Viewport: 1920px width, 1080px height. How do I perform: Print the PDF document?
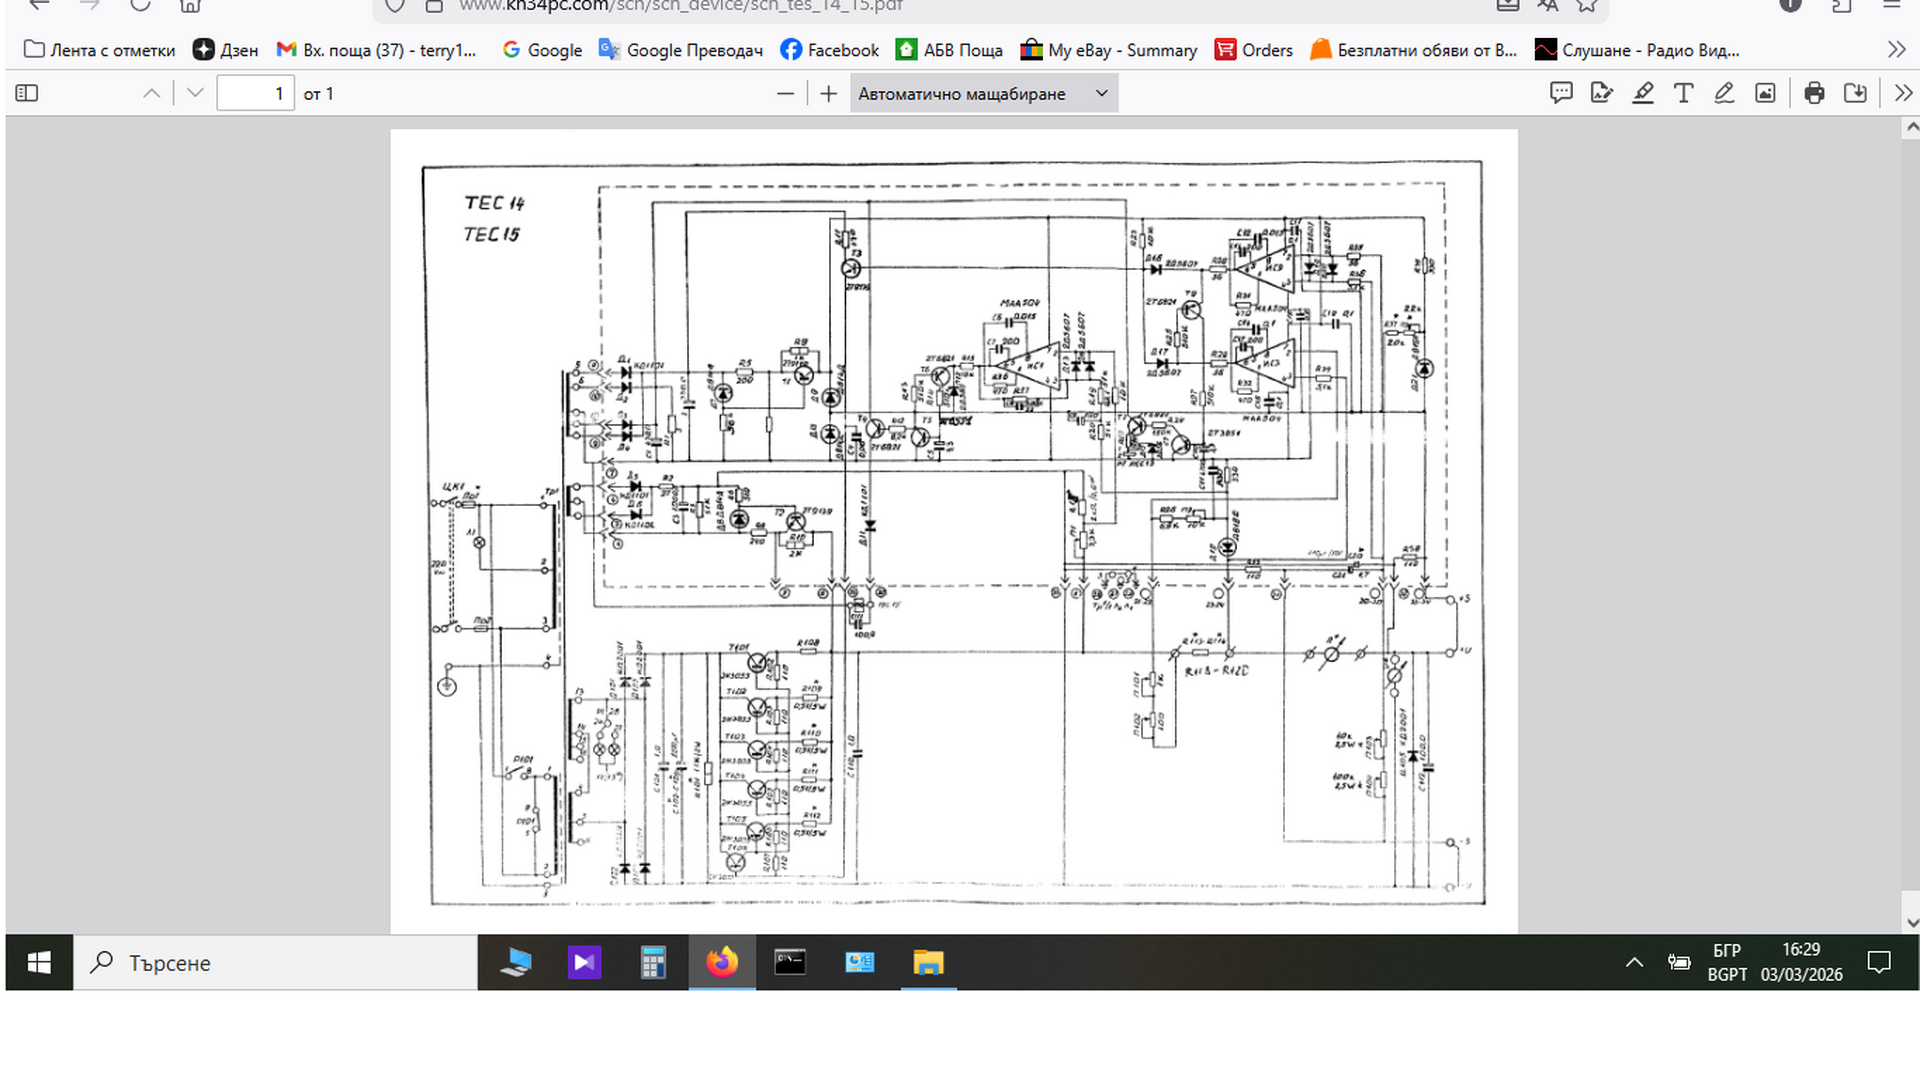[x=1814, y=93]
